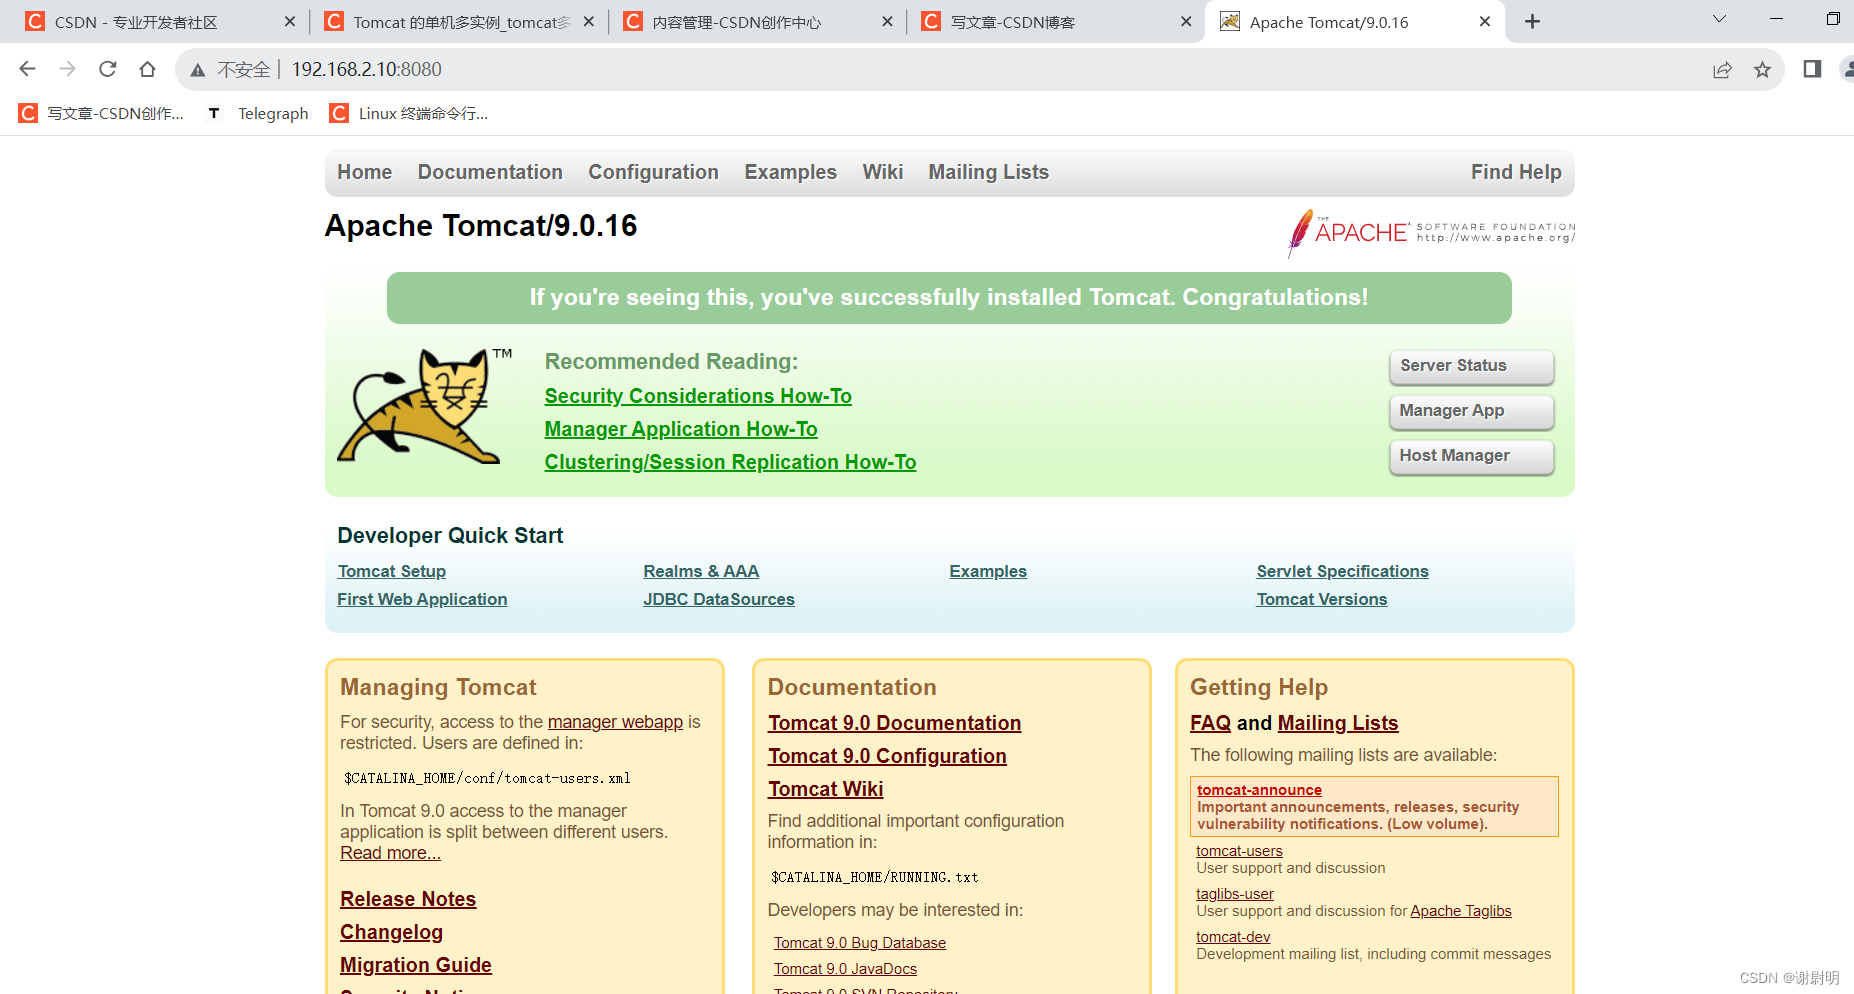1854x994 pixels.
Task: Switch to the 写文章-CSDN博客 tab
Action: (1056, 22)
